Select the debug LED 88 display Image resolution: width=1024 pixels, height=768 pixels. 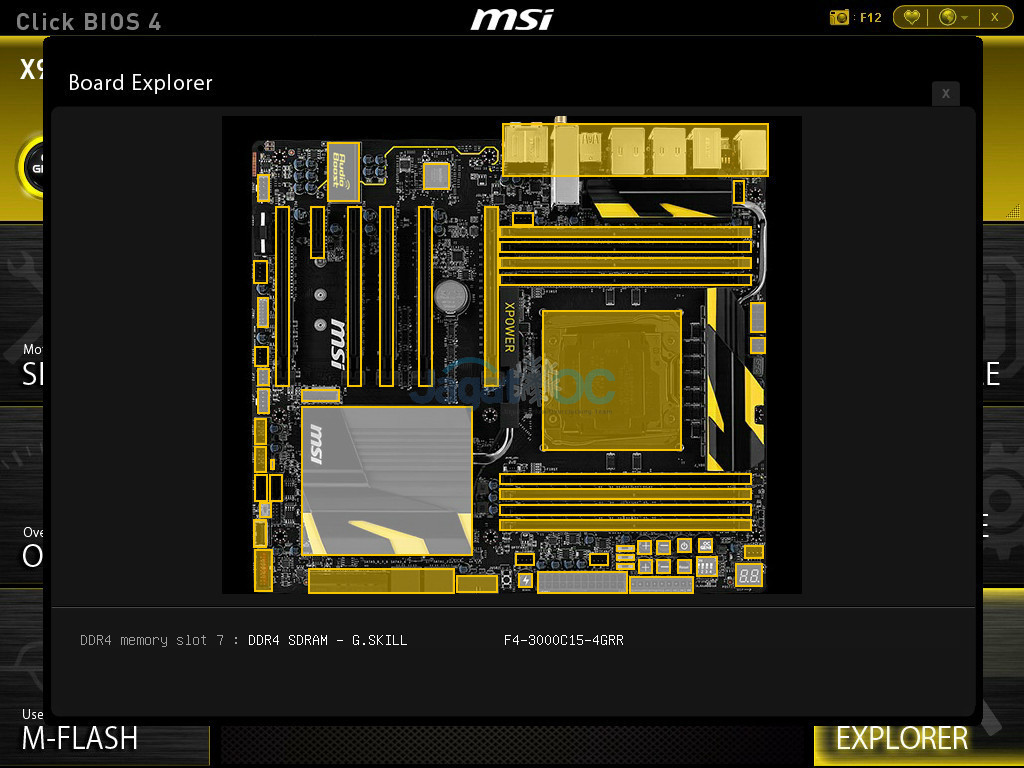click(x=748, y=576)
